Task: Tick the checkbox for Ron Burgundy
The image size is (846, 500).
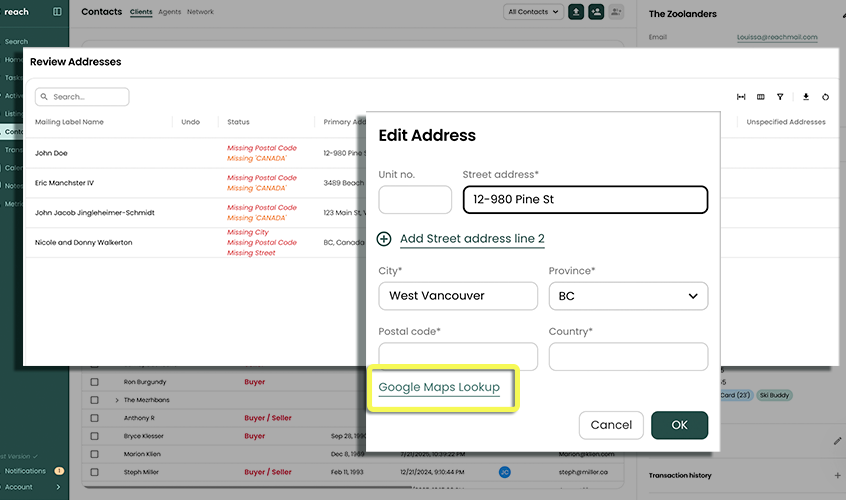Action: tap(95, 382)
